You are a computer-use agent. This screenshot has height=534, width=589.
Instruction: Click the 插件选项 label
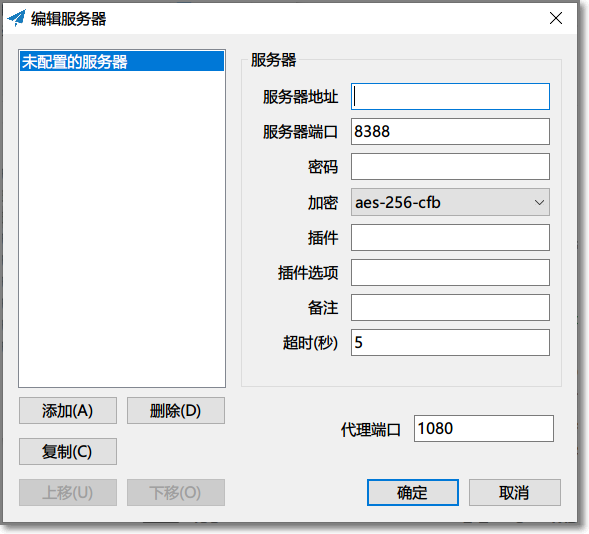[x=308, y=273]
